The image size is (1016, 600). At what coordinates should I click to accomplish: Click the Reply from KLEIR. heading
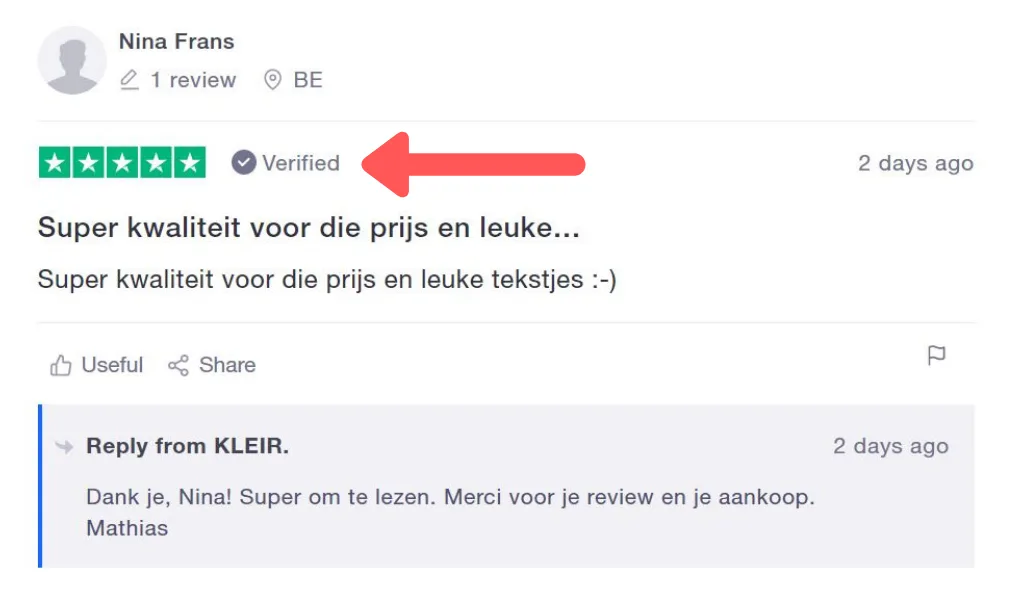click(187, 446)
